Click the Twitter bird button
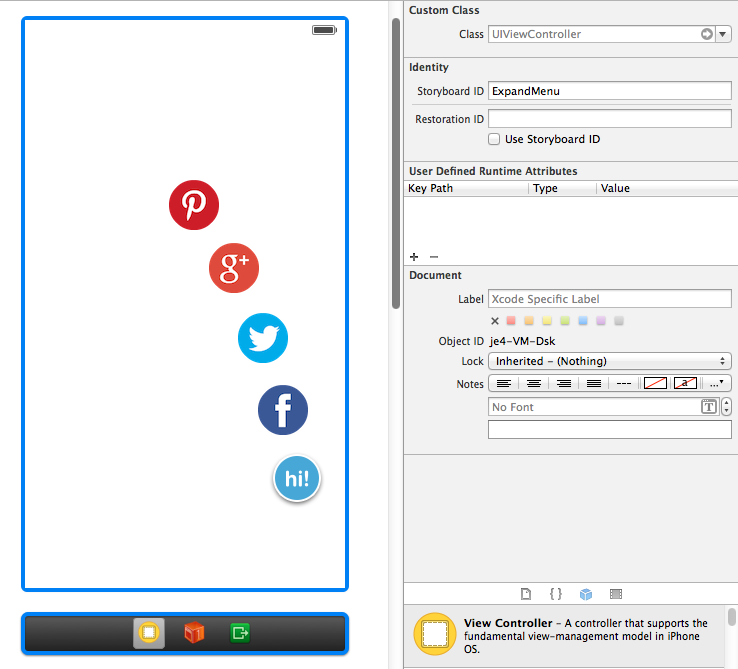The height and width of the screenshot is (669, 738). point(263,338)
